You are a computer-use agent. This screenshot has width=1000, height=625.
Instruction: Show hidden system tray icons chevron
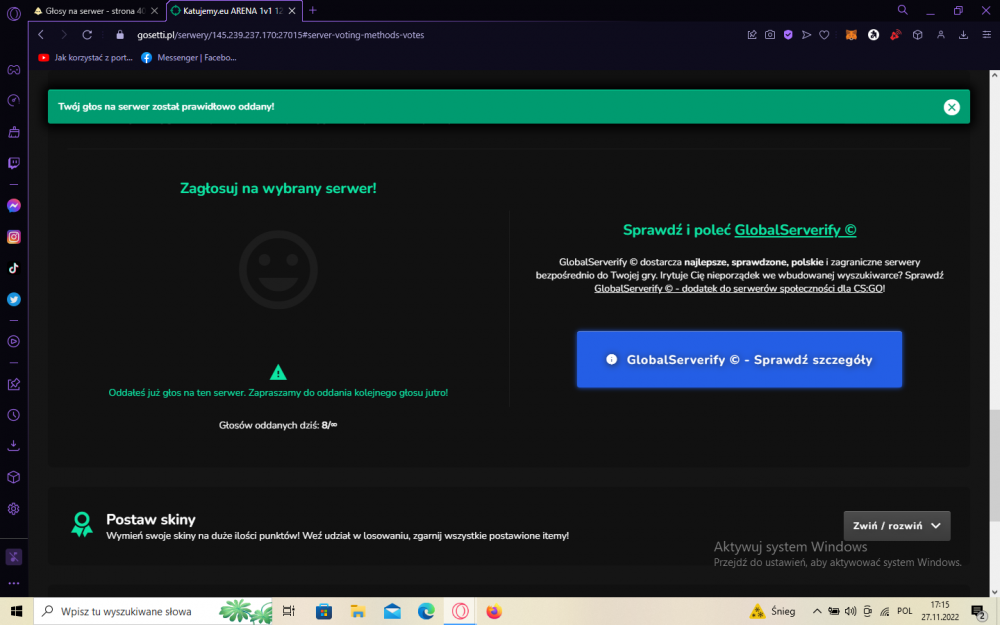point(816,611)
